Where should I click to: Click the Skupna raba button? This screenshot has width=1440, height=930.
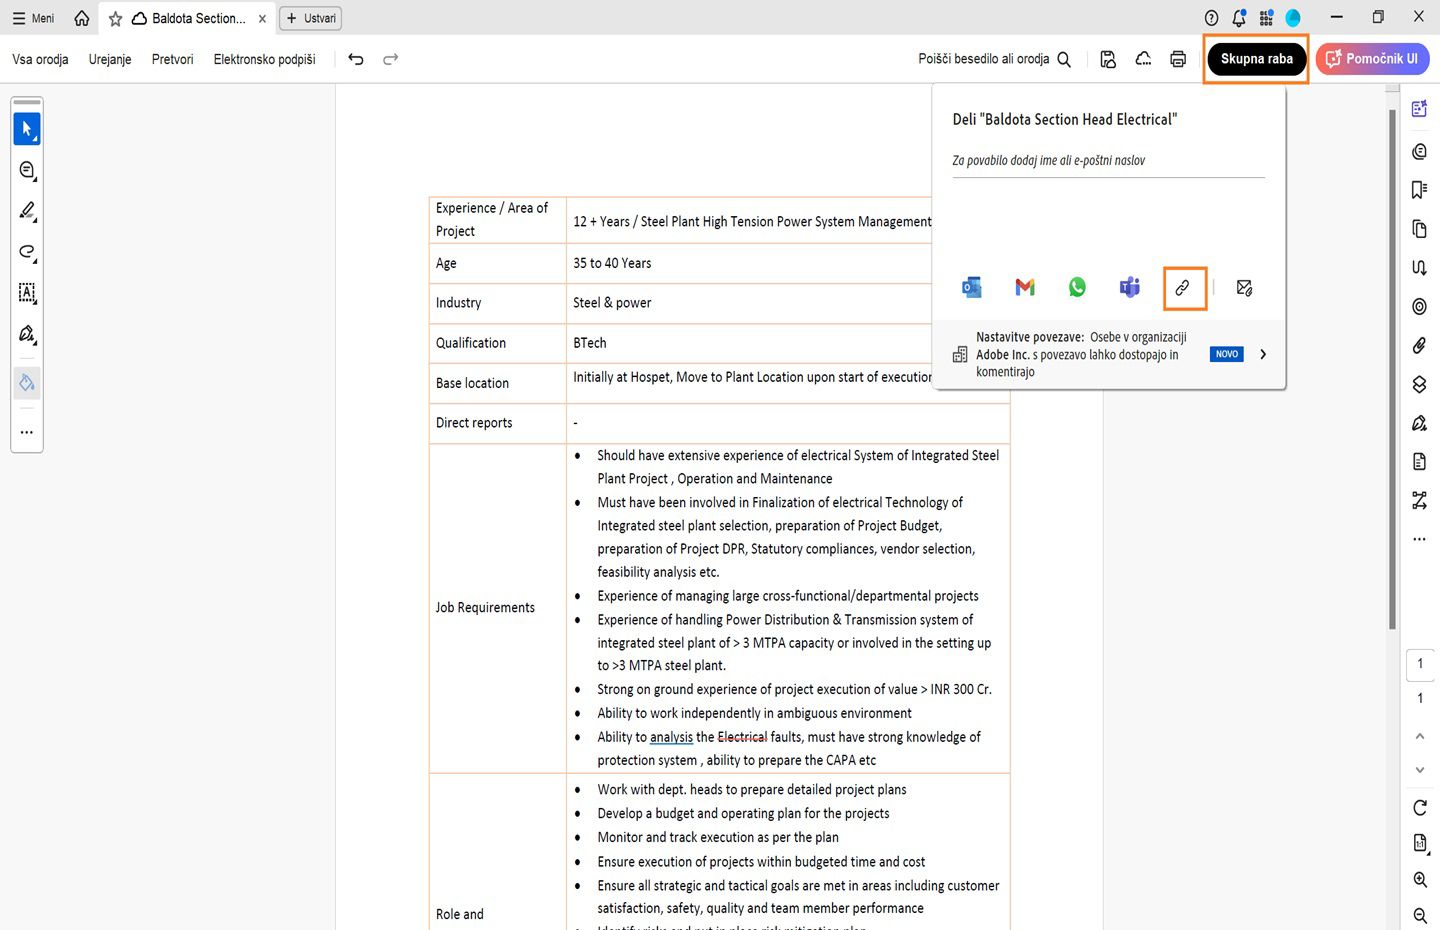pyautogui.click(x=1257, y=59)
